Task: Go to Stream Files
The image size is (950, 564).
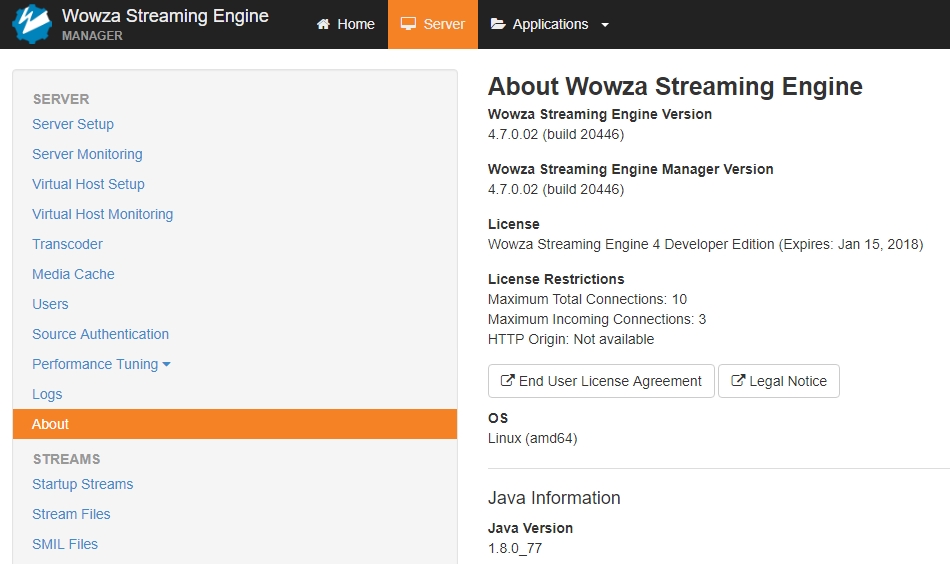Action: [71, 514]
